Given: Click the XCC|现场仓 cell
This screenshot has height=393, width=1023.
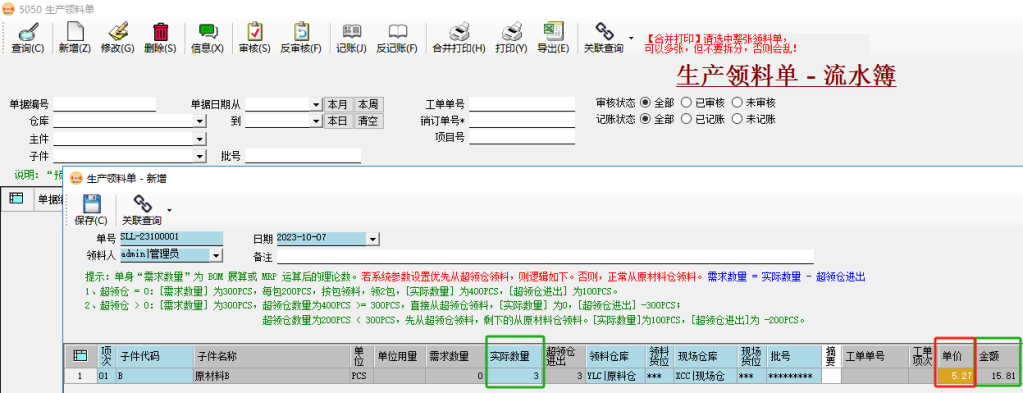Looking at the screenshot, I should point(705,376).
